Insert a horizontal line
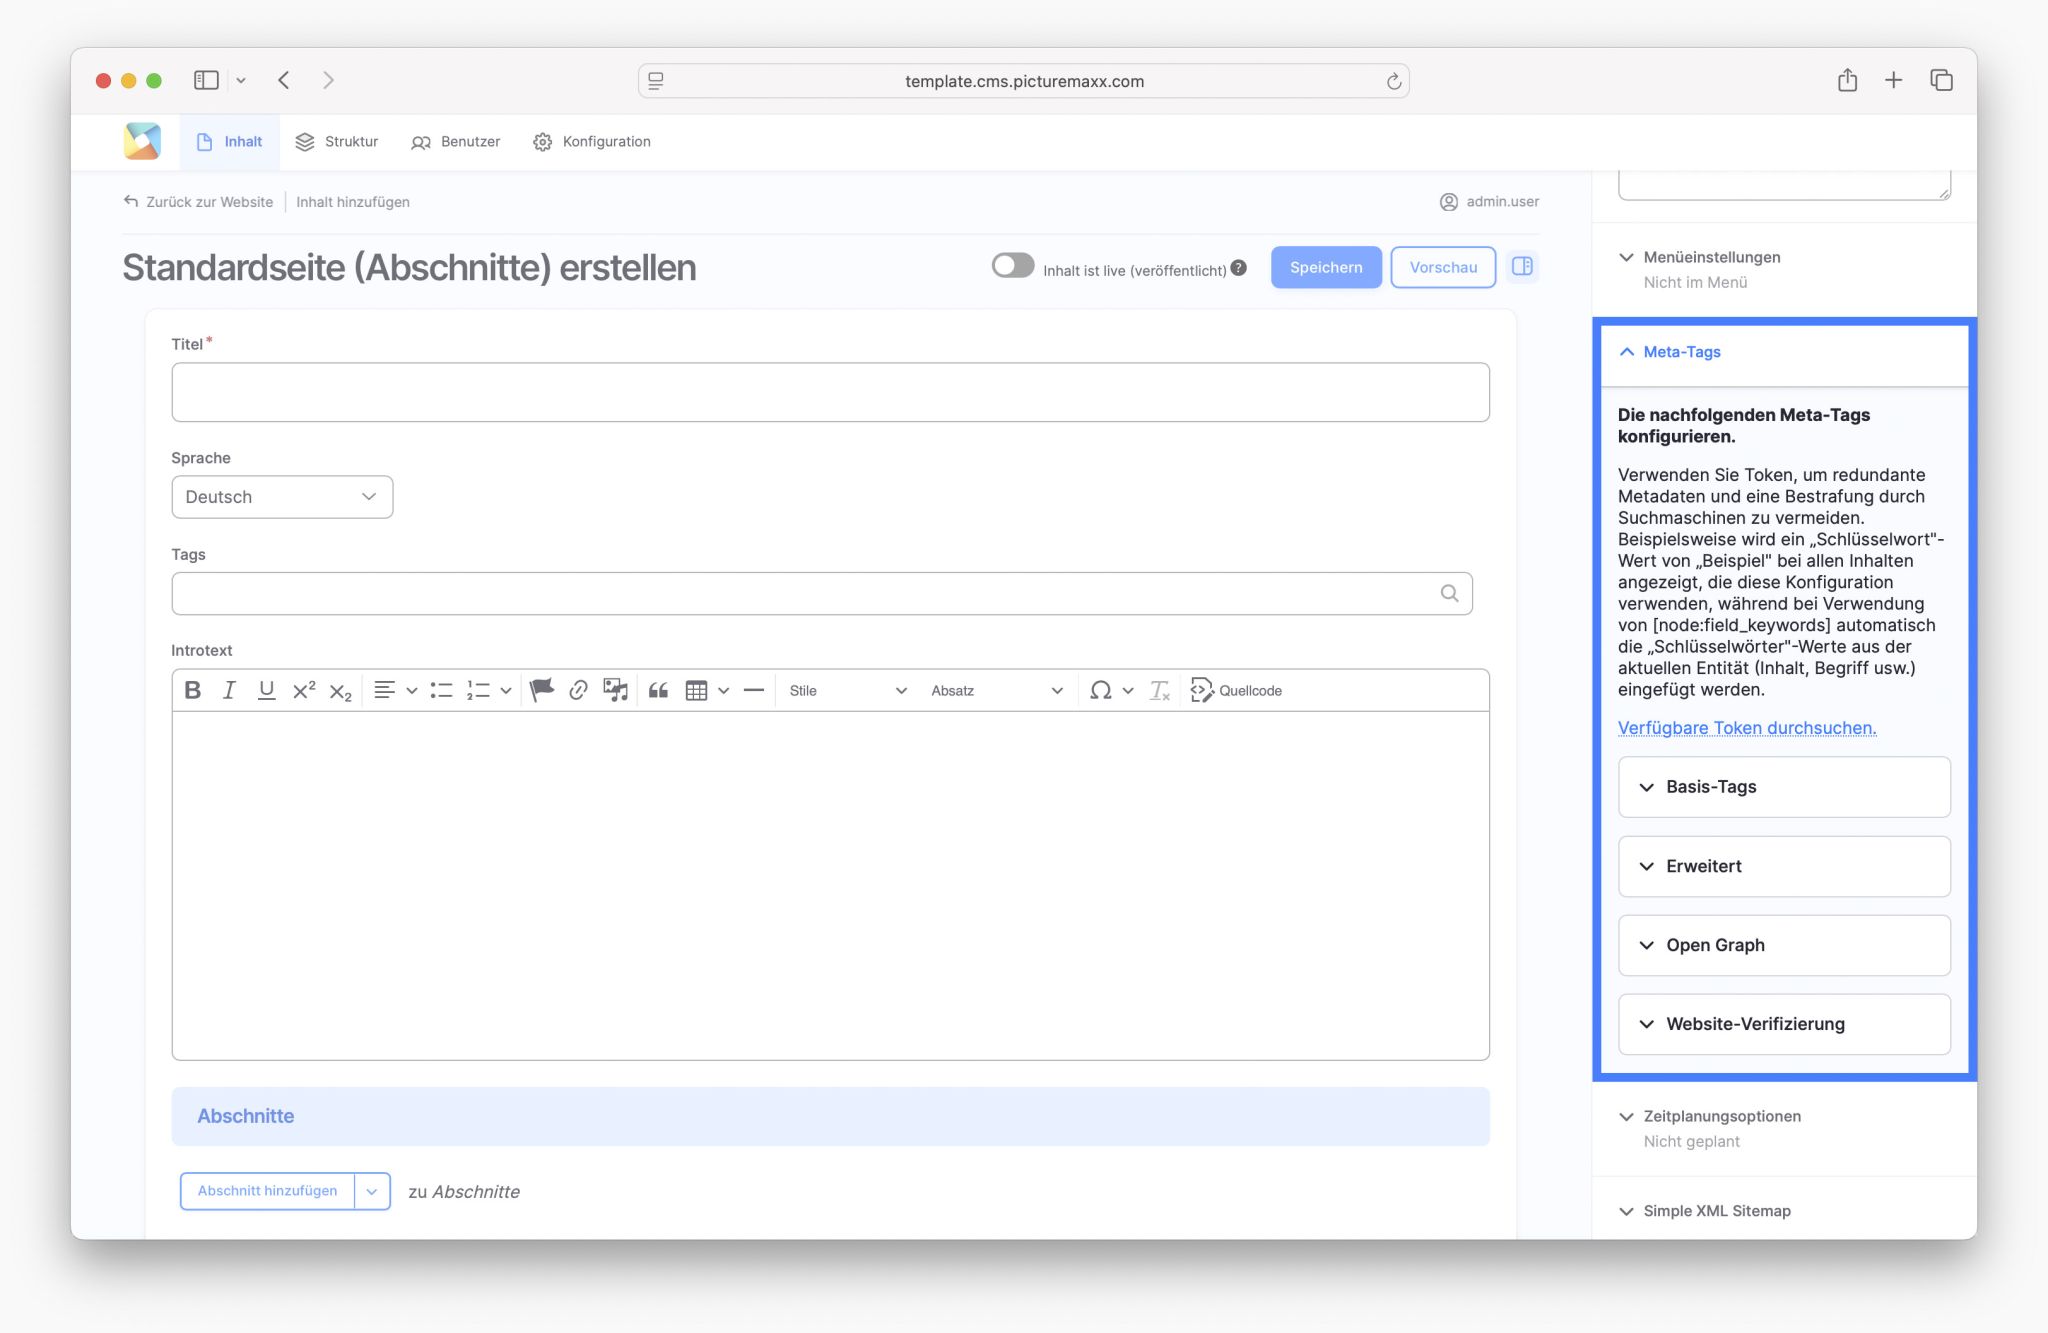The image size is (2048, 1333). click(x=754, y=690)
